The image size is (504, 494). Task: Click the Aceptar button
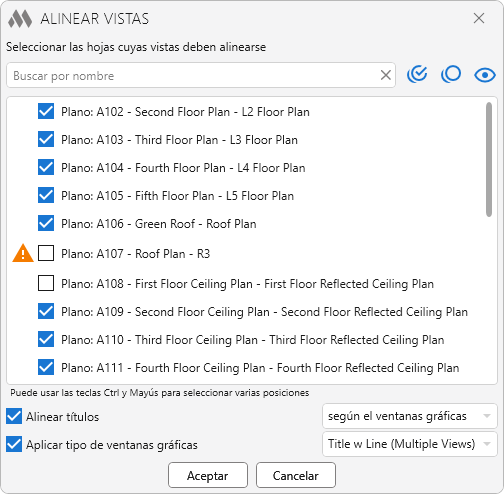point(208,475)
